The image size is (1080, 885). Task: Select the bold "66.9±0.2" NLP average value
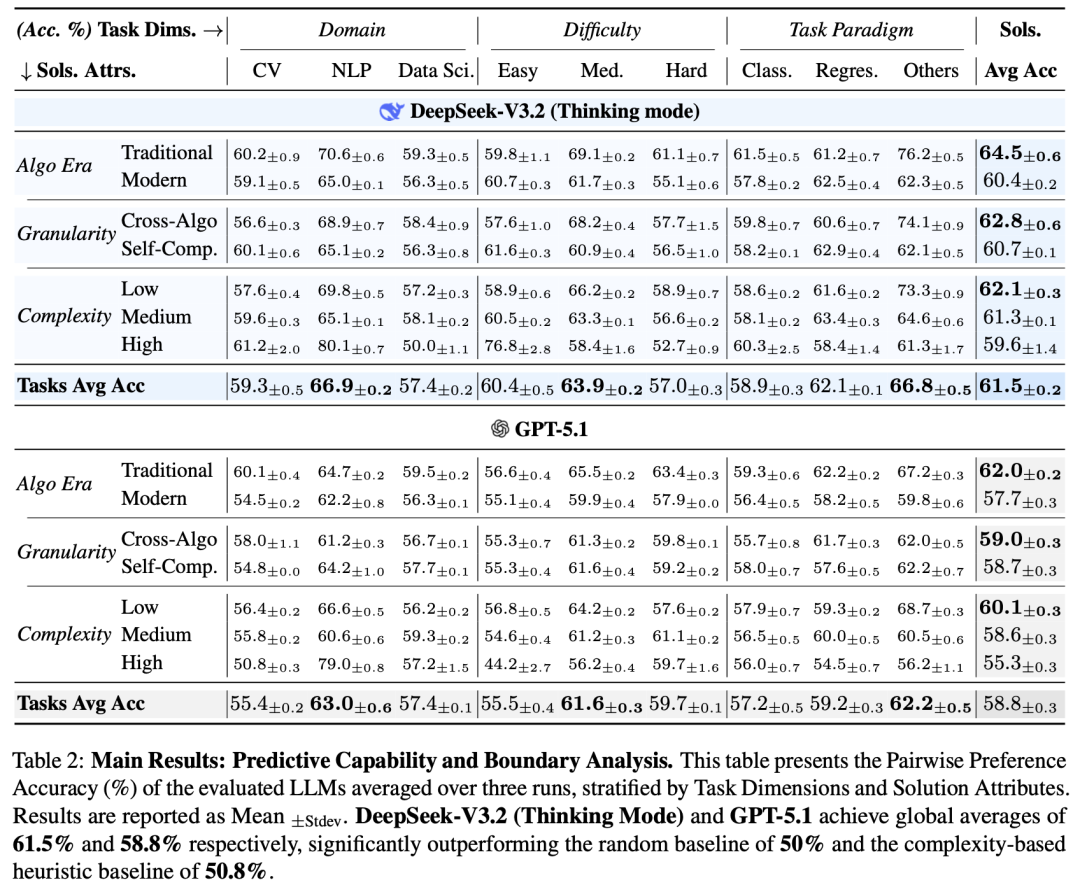351,386
